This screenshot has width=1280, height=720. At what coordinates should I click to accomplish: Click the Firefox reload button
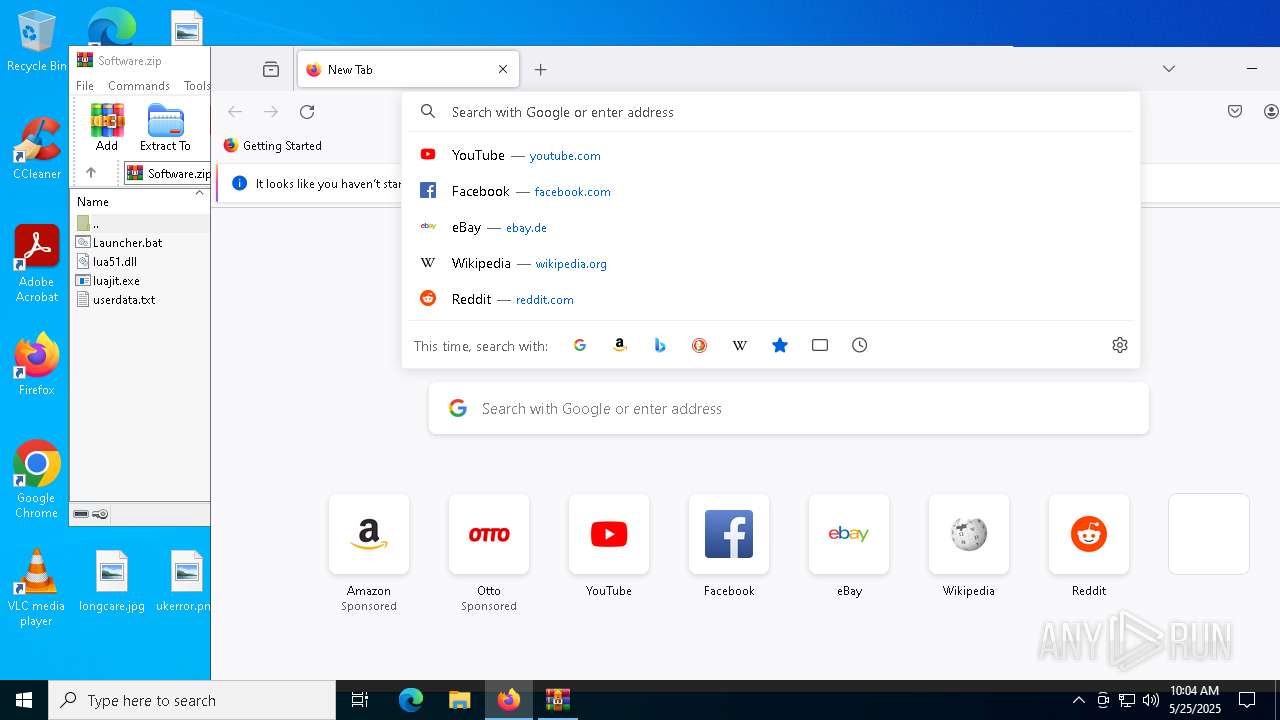(307, 112)
